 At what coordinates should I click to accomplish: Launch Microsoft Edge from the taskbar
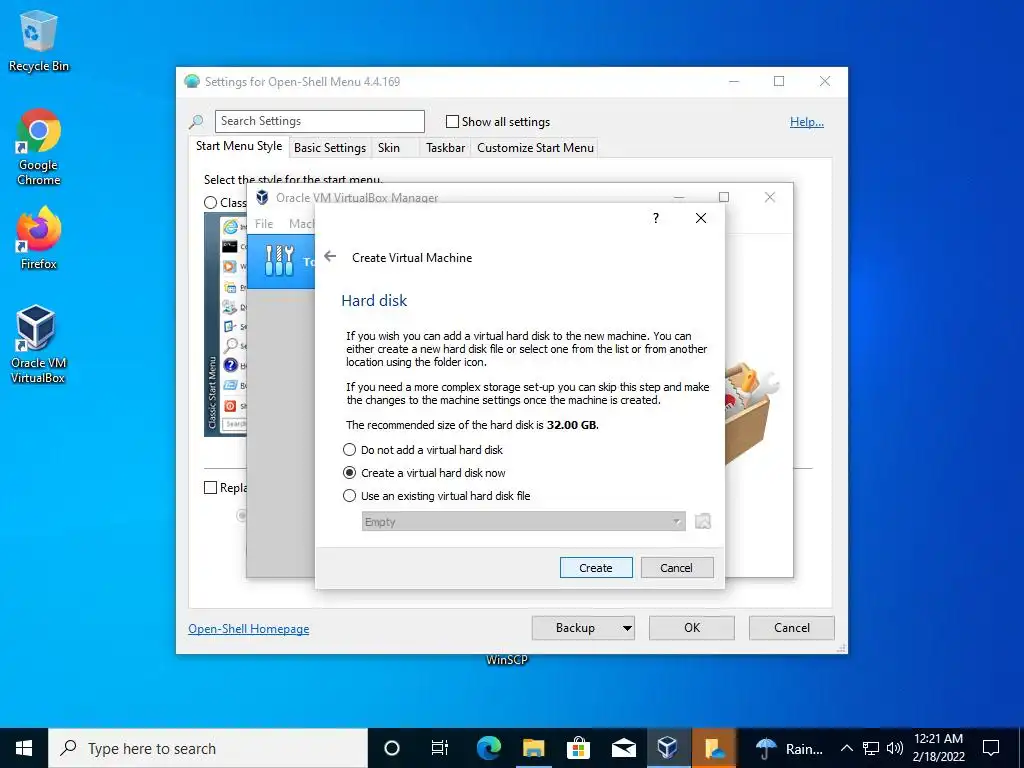(x=488, y=748)
